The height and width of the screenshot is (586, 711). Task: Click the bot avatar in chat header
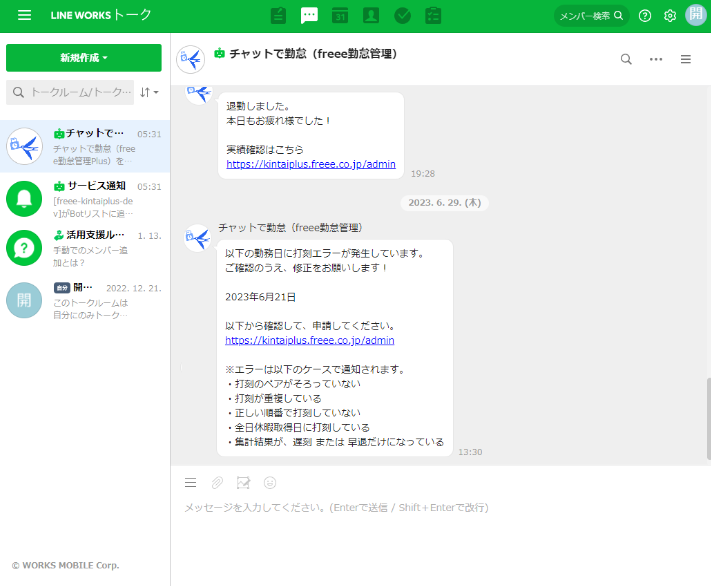coord(190,59)
